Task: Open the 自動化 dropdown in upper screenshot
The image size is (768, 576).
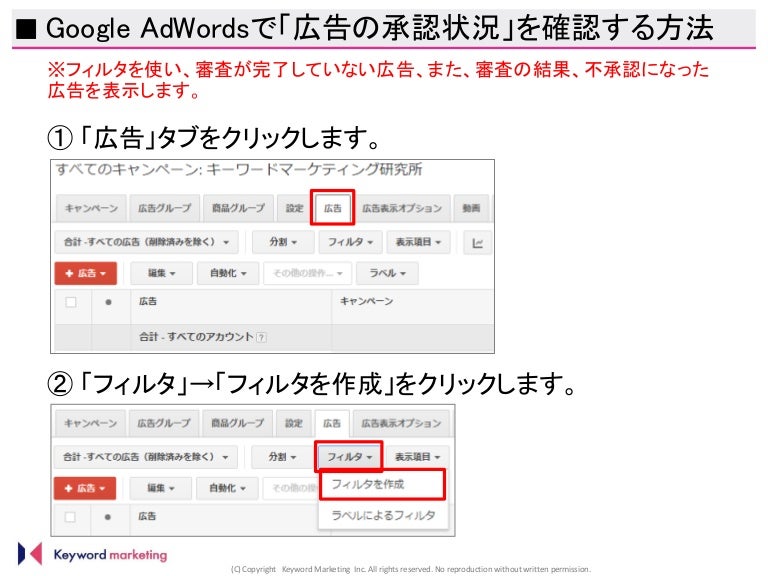Action: [x=228, y=273]
